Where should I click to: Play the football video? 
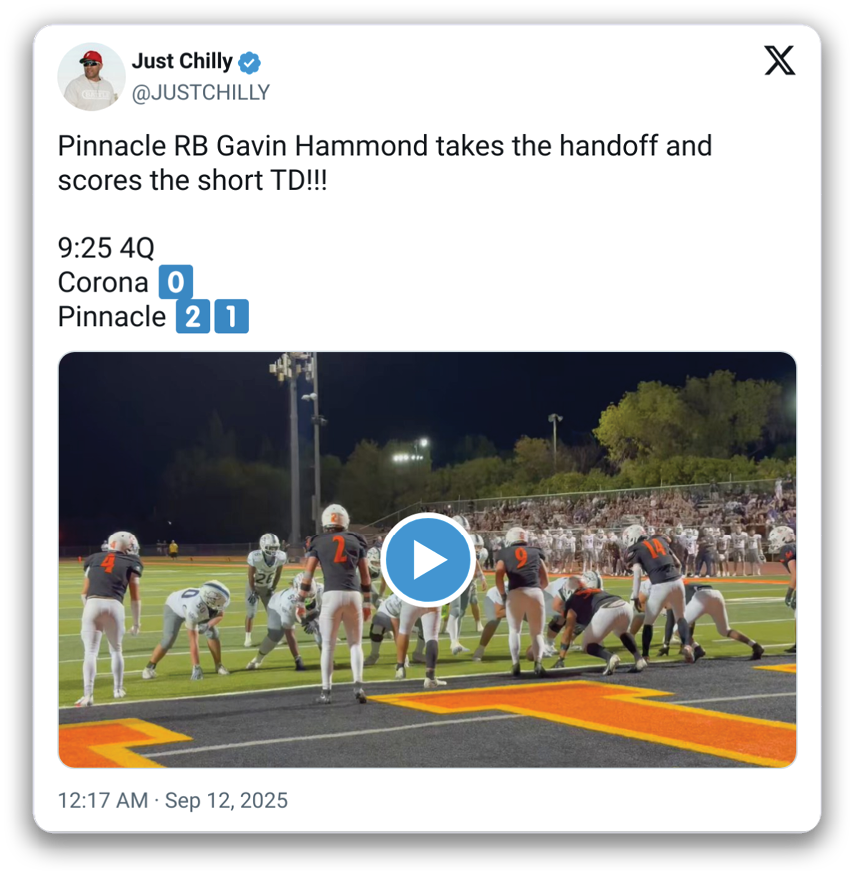(x=428, y=559)
